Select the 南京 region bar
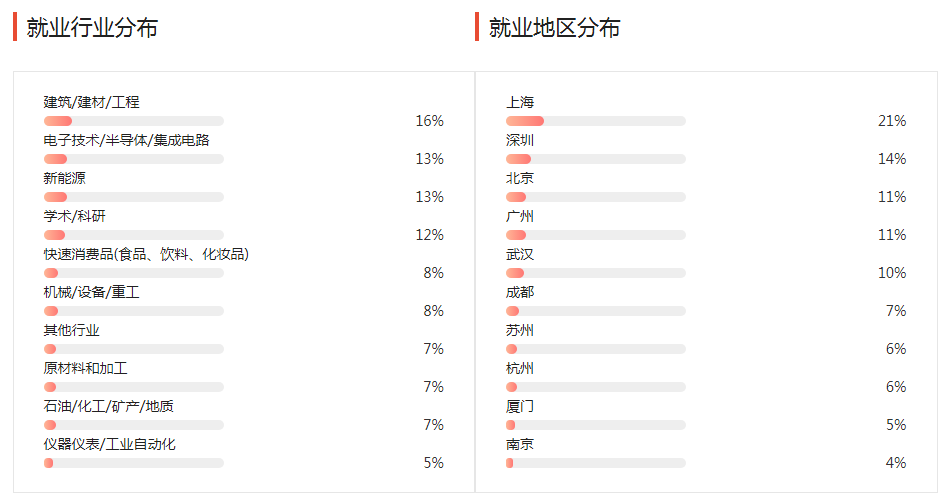This screenshot has height=501, width=947. [x=595, y=464]
